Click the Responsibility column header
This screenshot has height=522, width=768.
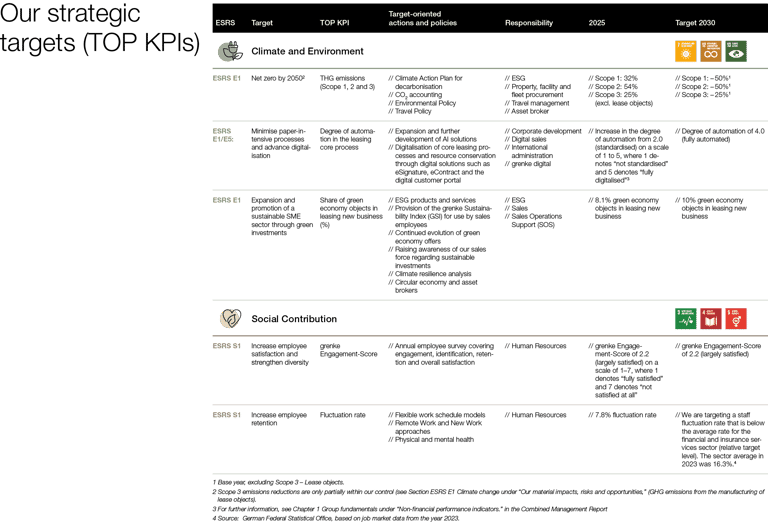coord(531,21)
